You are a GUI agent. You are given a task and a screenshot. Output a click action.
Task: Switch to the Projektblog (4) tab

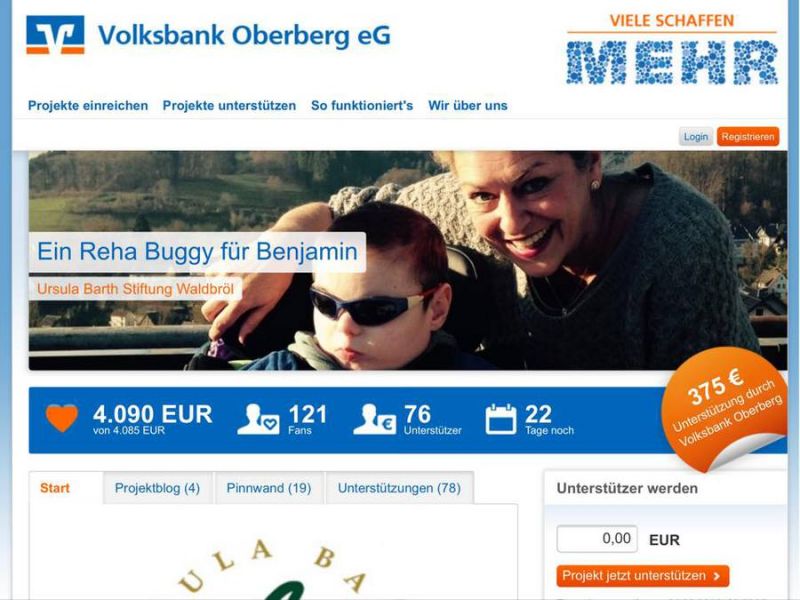[x=157, y=488]
